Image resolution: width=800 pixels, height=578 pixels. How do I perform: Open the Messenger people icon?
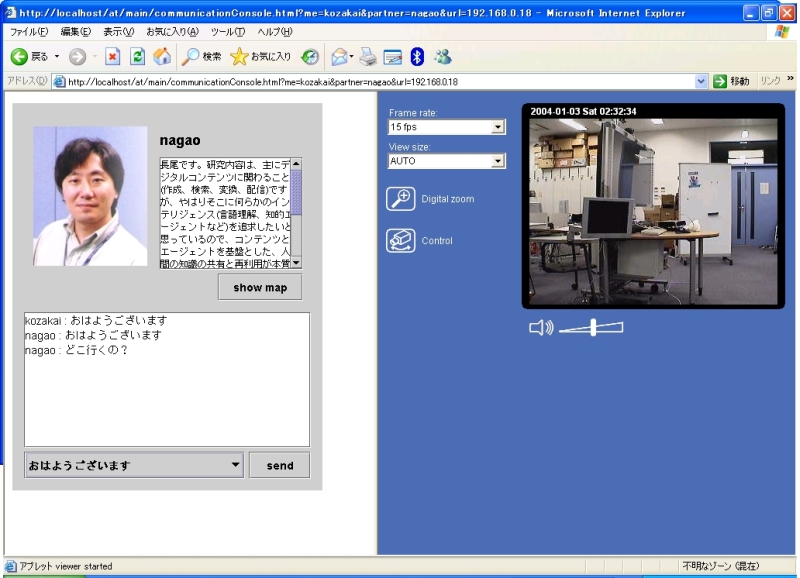(442, 57)
